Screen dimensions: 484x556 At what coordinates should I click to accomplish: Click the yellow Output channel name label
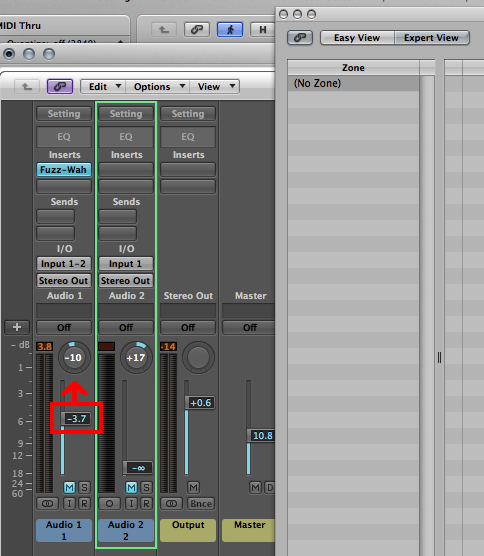click(x=188, y=530)
